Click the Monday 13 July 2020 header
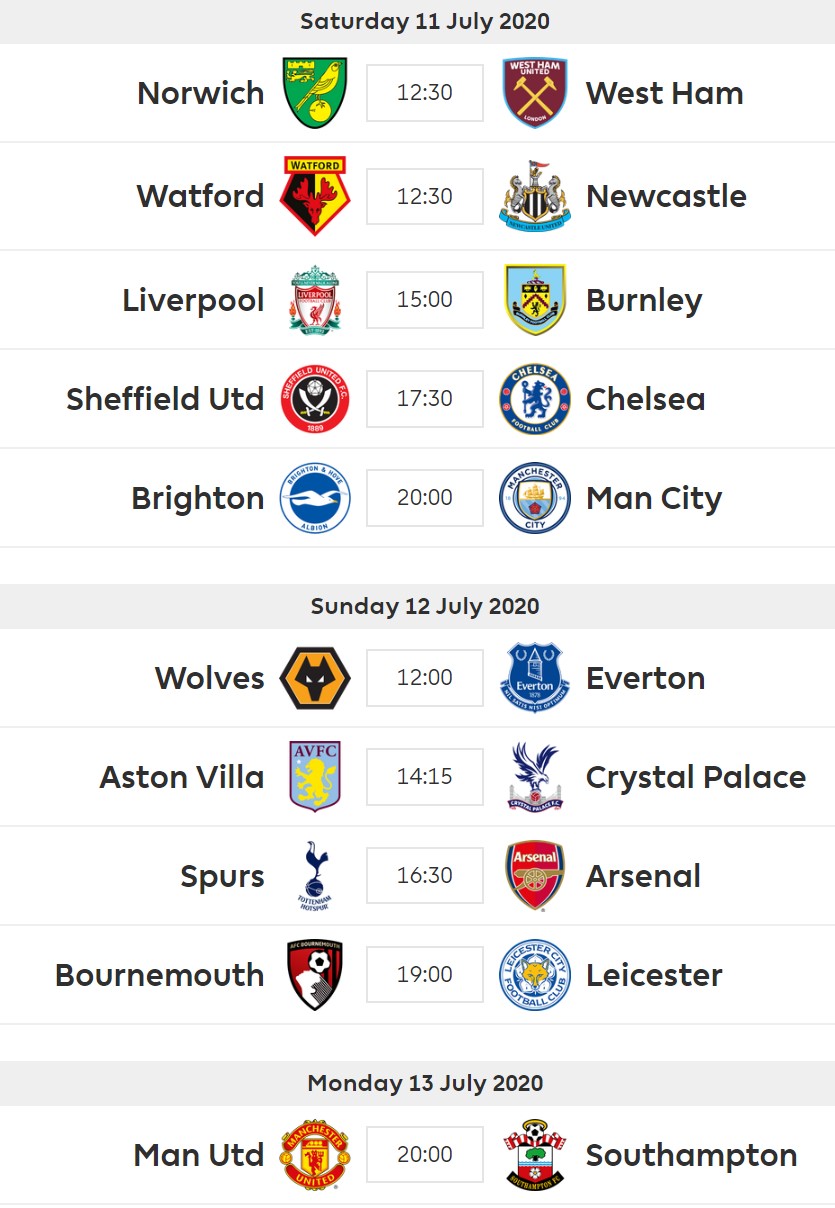 click(425, 1083)
